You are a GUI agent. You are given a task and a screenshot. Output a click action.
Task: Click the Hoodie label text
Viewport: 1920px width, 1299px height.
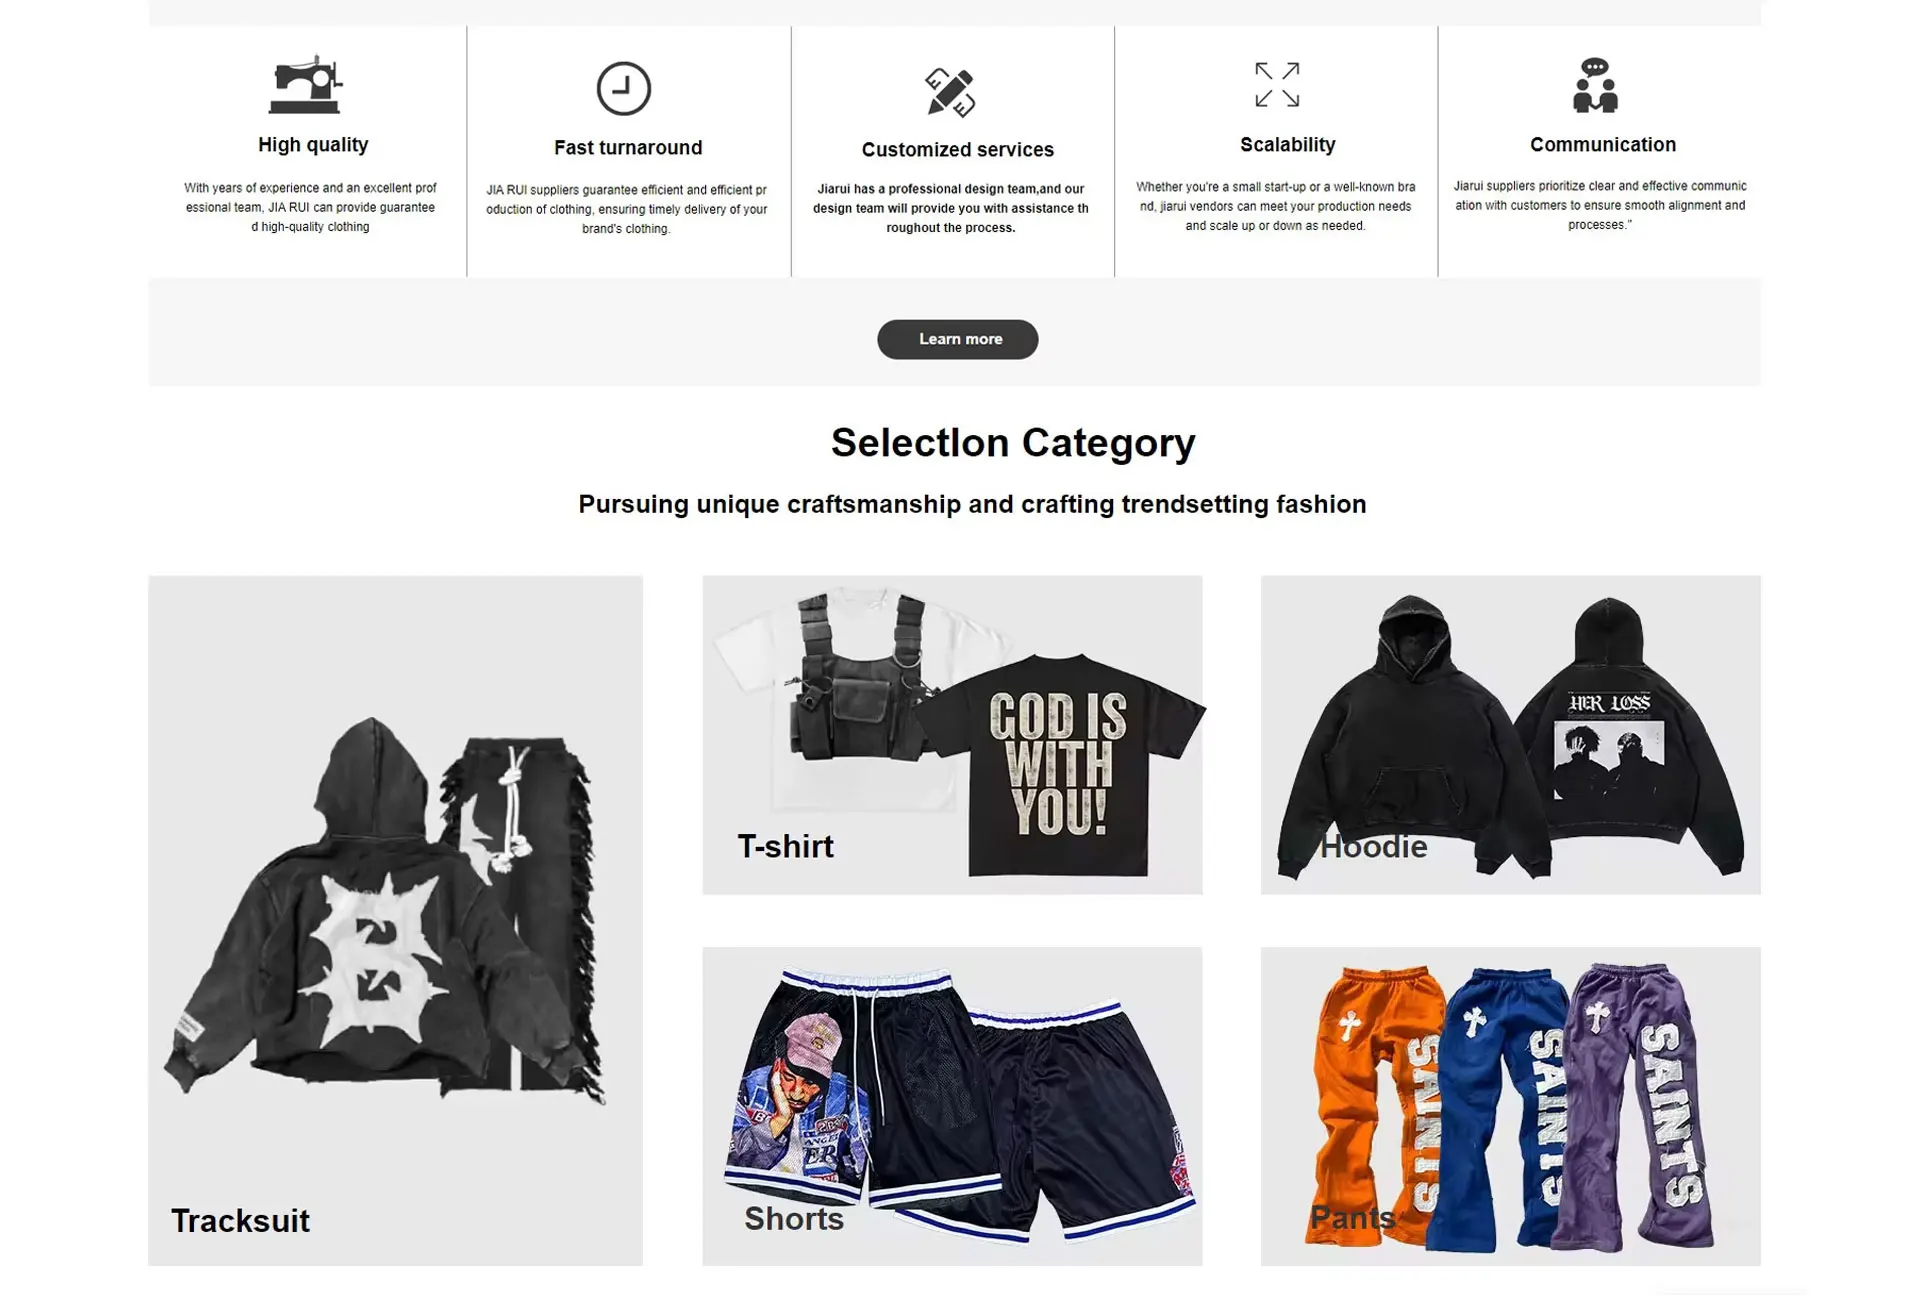(x=1373, y=847)
